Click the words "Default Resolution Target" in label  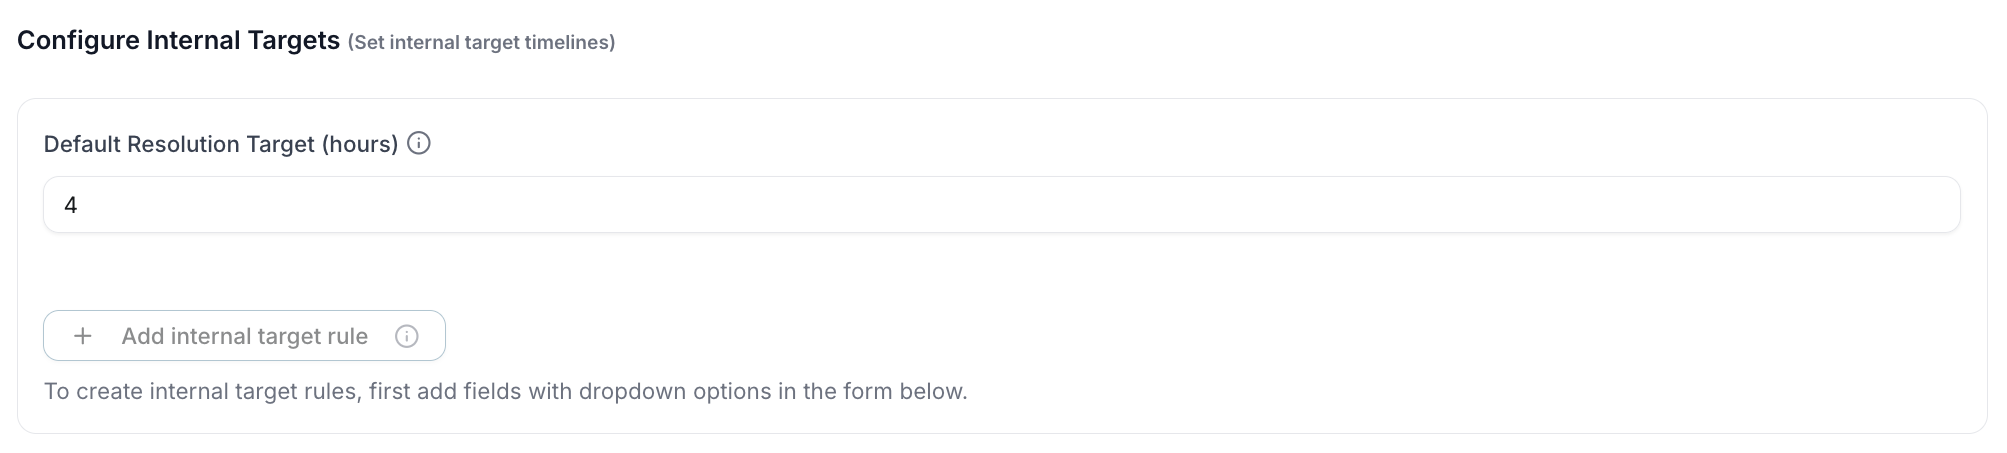tap(180, 144)
